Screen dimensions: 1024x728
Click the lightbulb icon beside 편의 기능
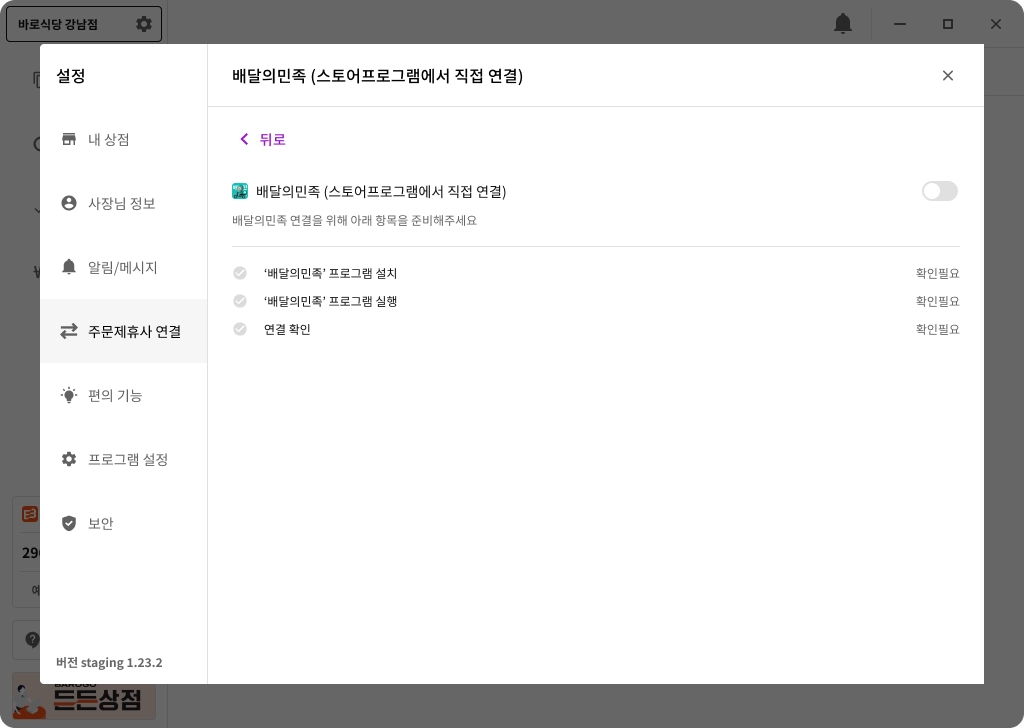click(69, 395)
